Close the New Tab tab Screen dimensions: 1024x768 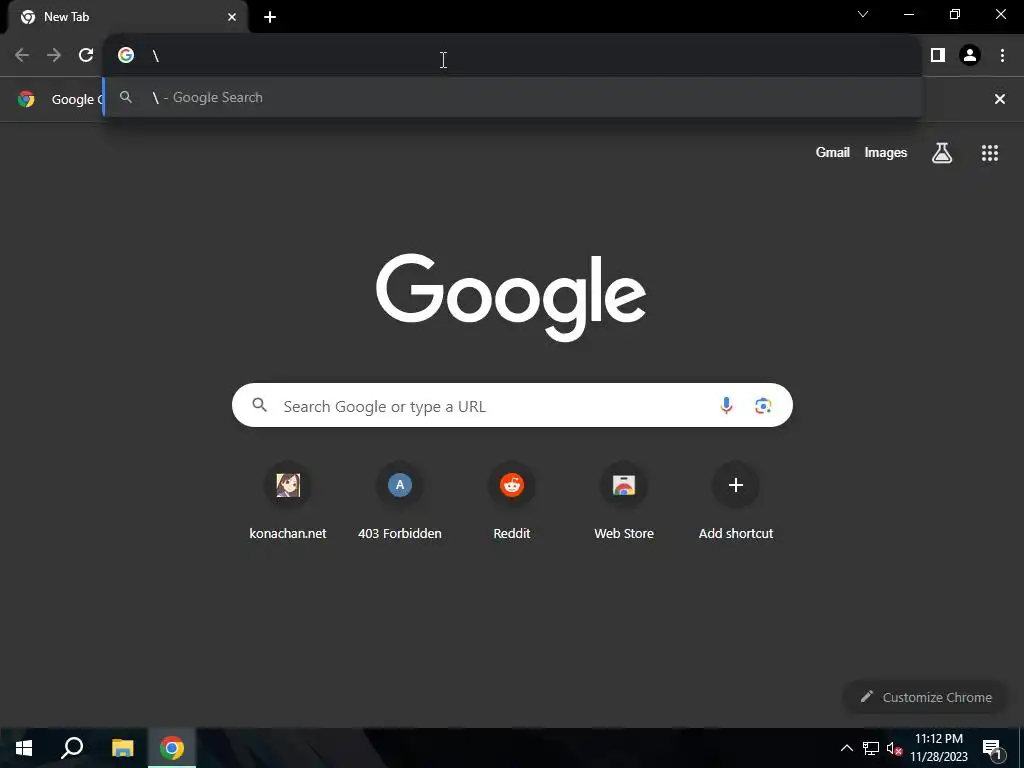(x=232, y=17)
